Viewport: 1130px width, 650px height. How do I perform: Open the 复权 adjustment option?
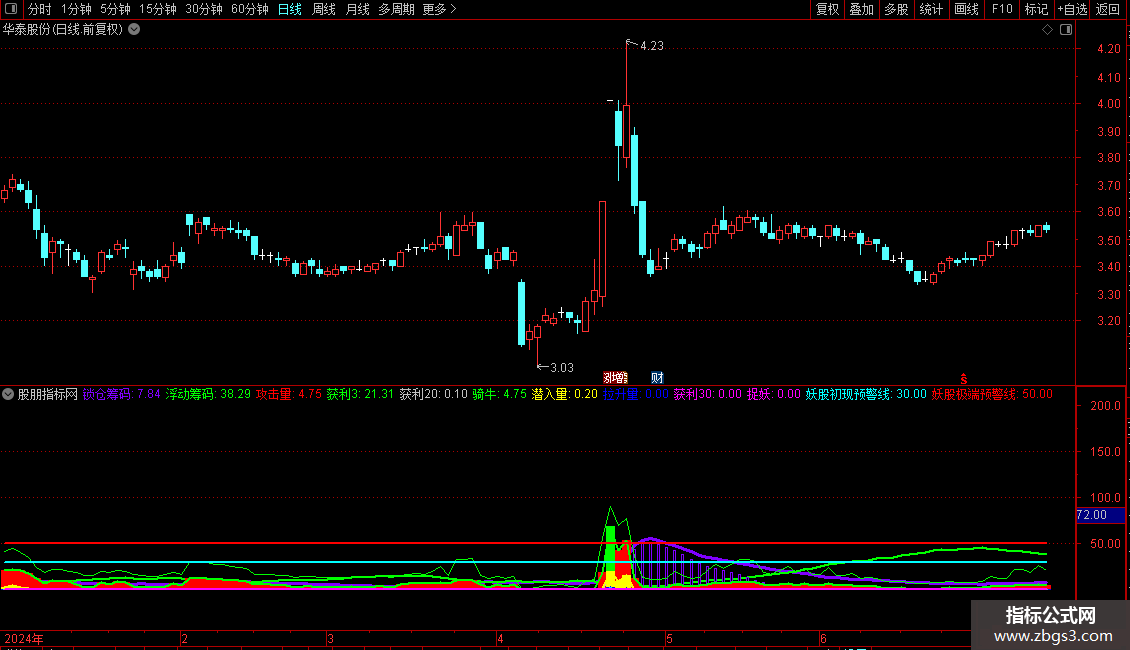point(827,9)
